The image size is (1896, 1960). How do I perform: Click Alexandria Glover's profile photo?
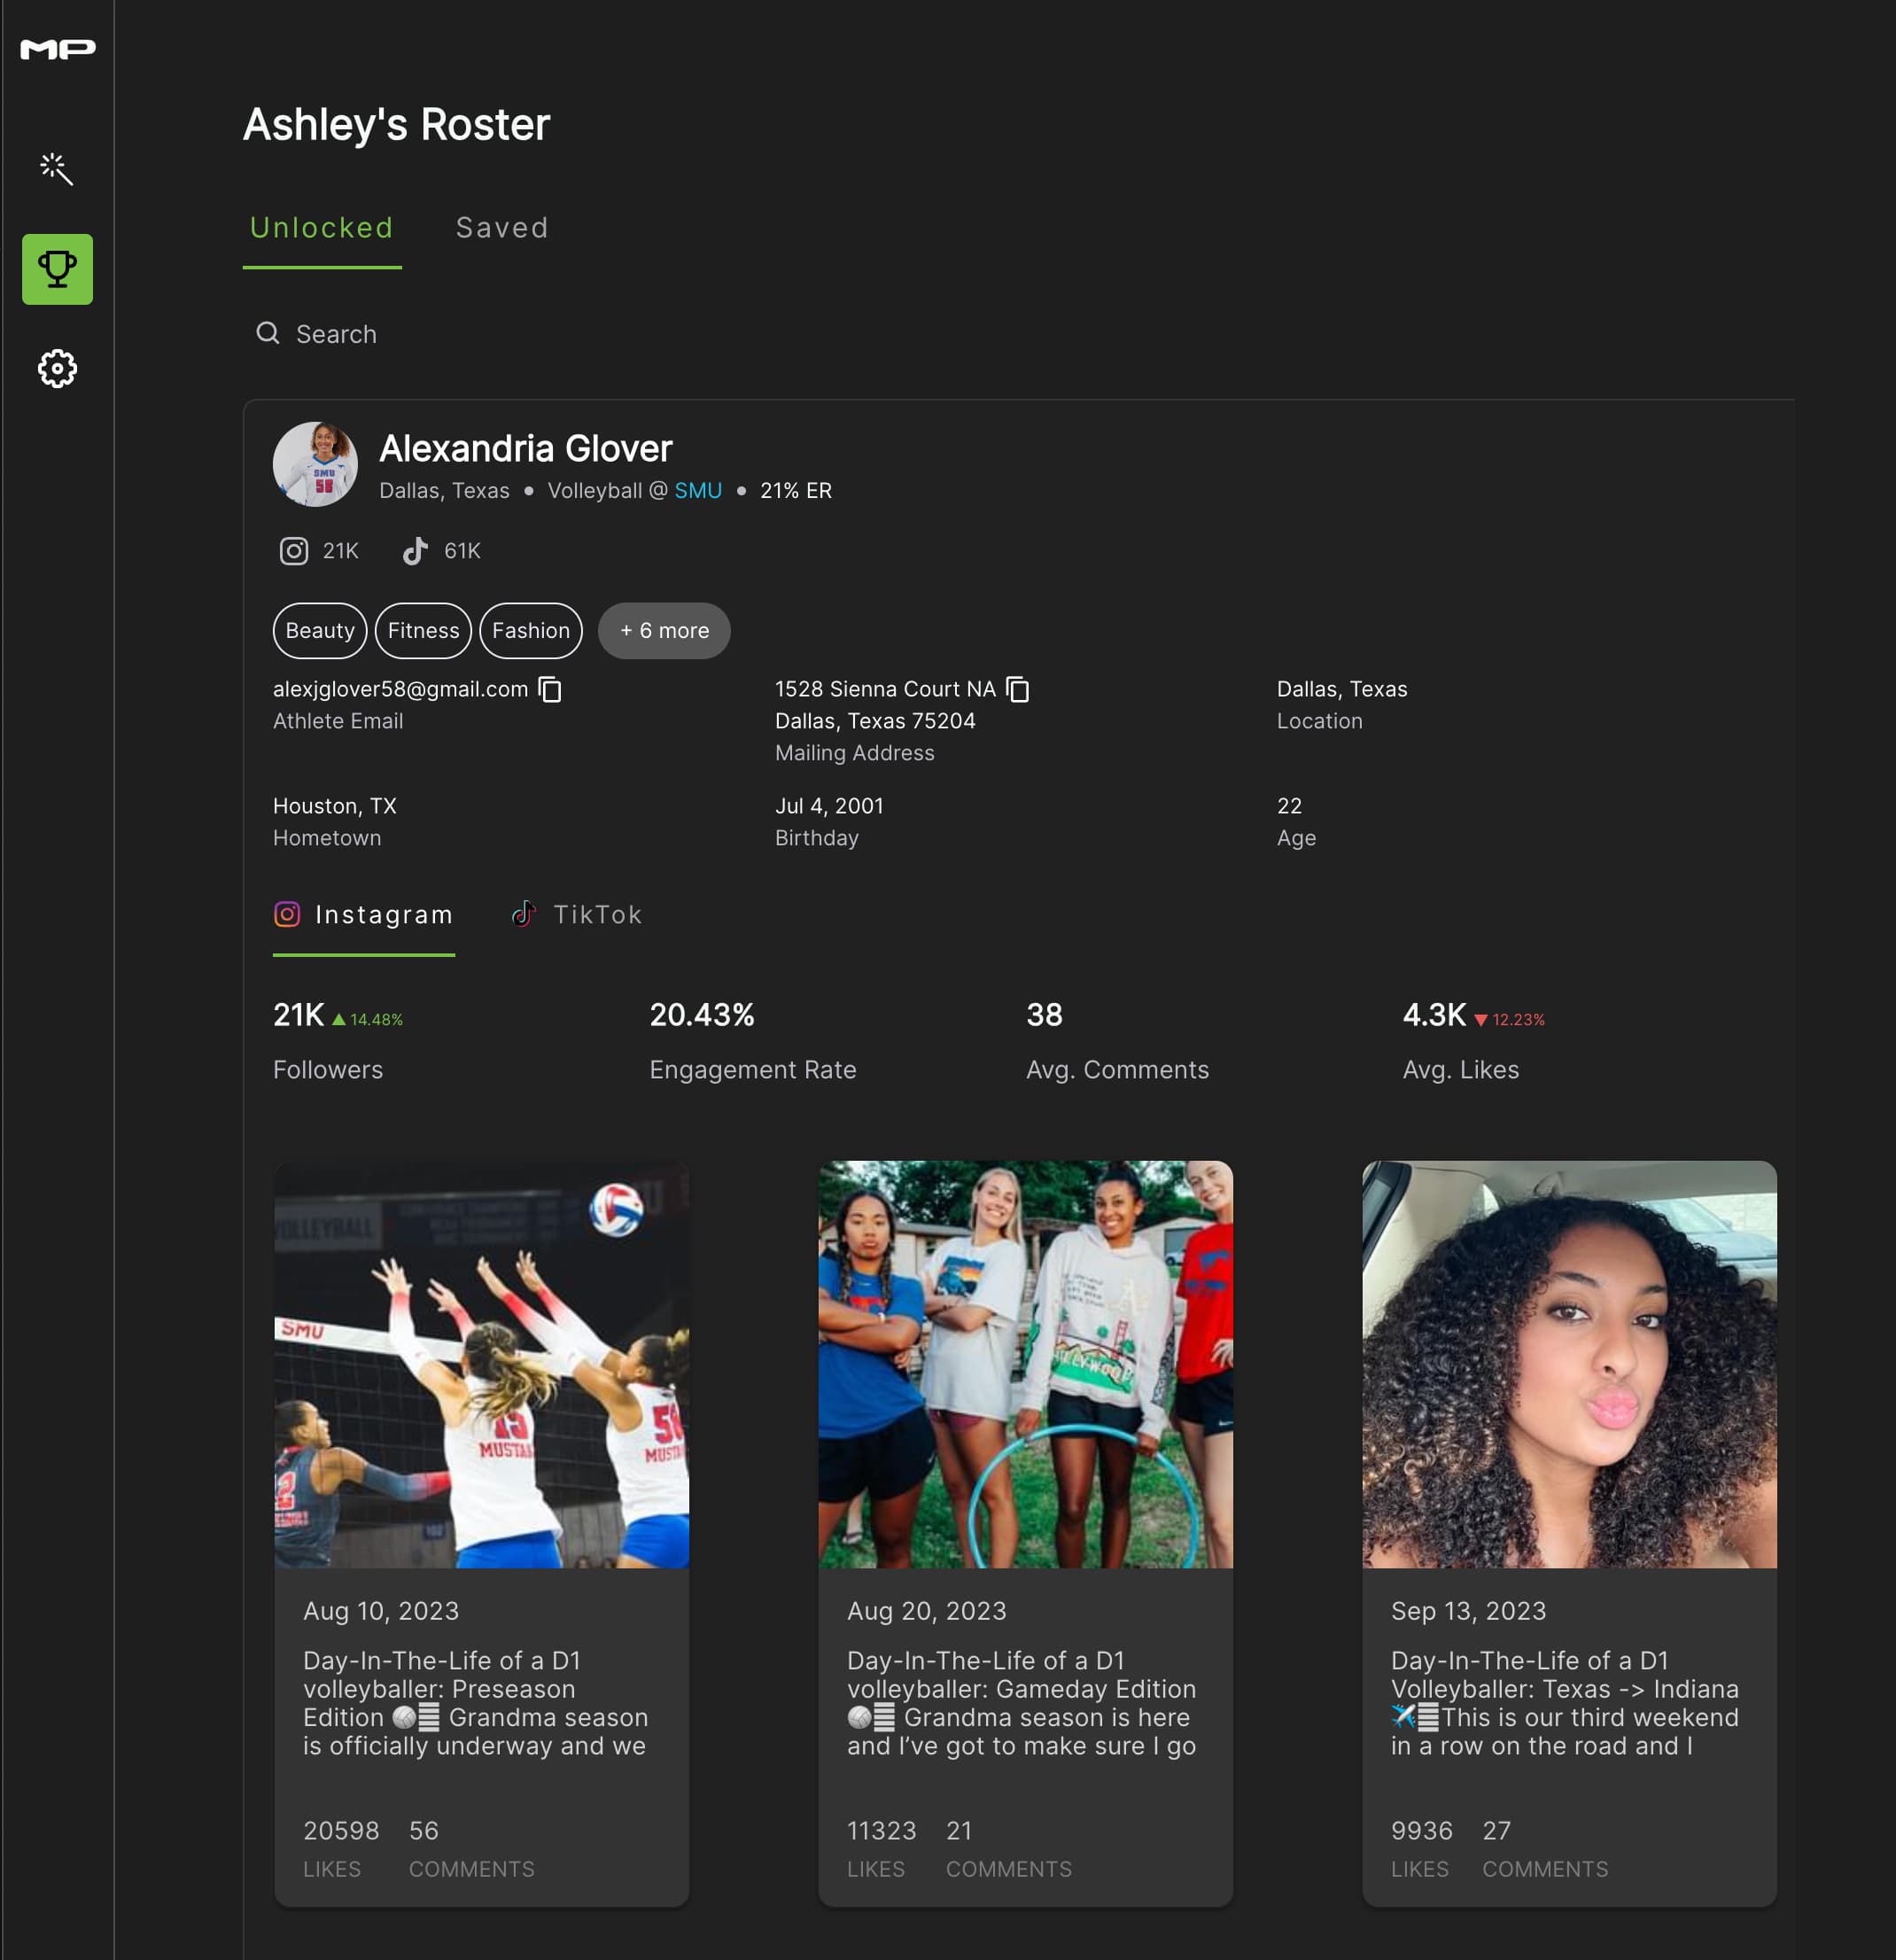tap(315, 464)
